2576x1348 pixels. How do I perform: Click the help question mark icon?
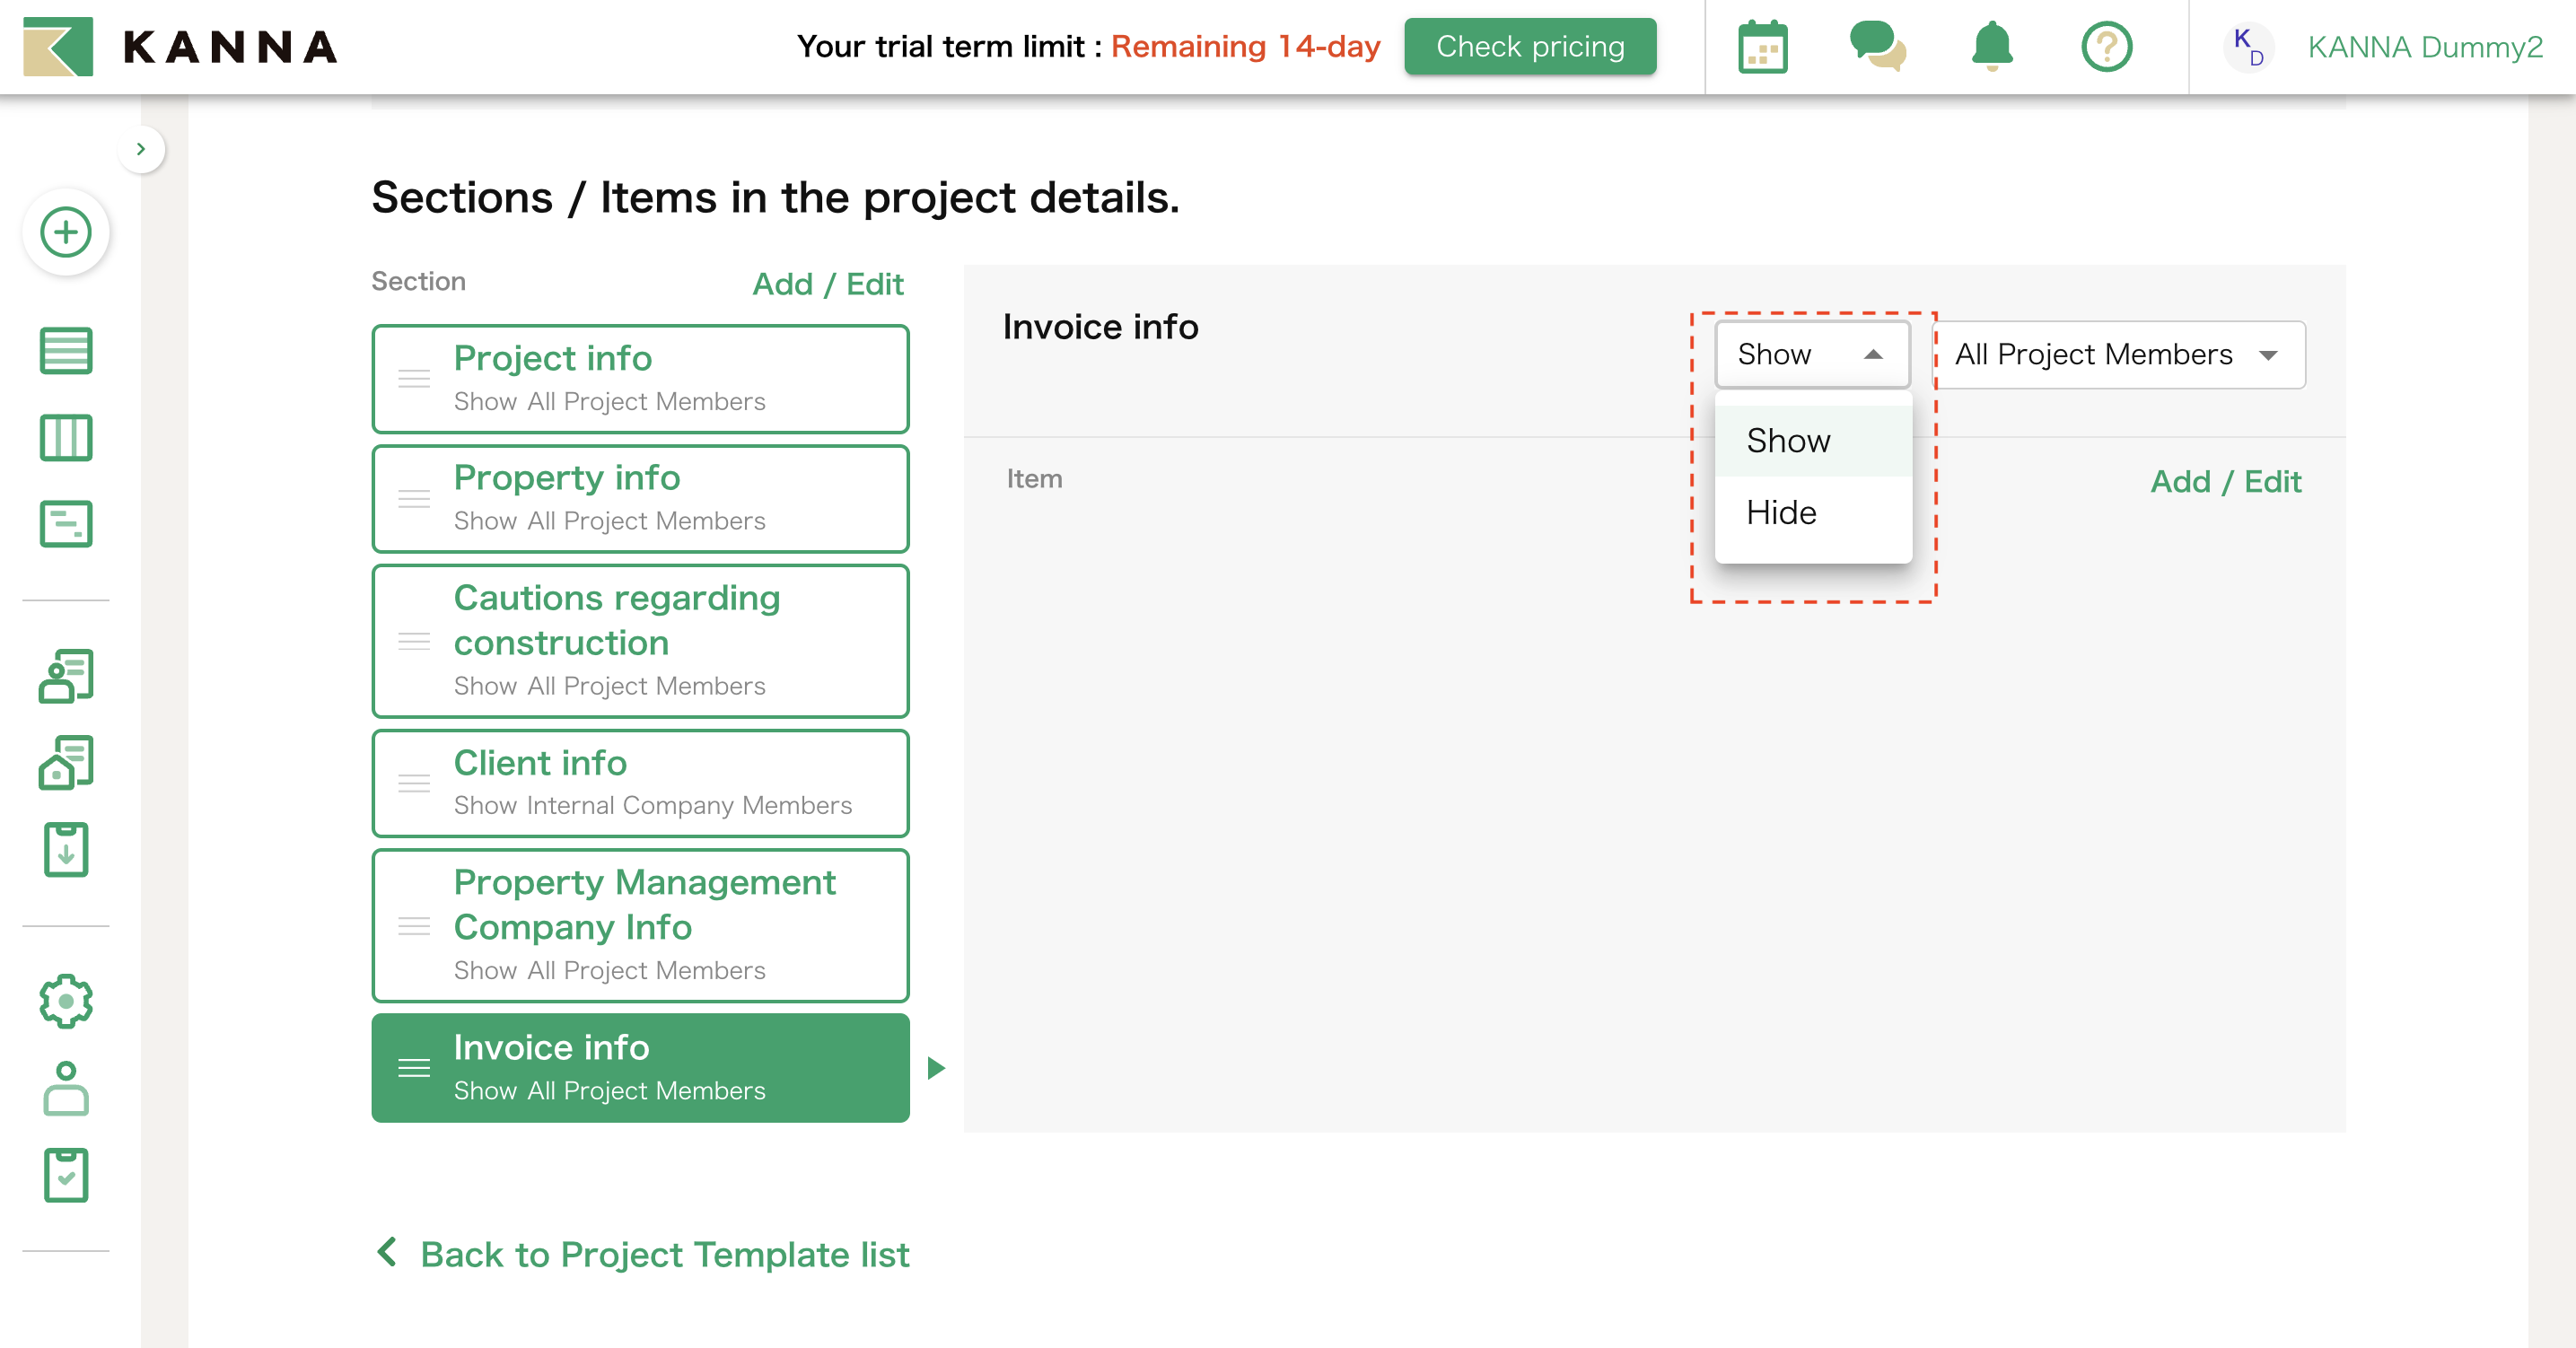[x=2106, y=47]
